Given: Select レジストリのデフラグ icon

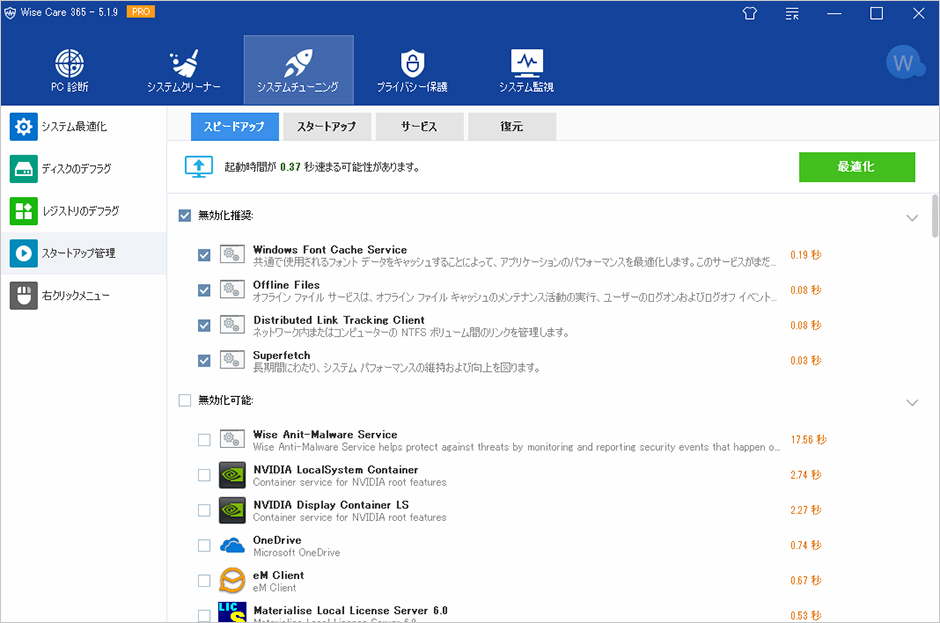Looking at the screenshot, I should (x=23, y=211).
